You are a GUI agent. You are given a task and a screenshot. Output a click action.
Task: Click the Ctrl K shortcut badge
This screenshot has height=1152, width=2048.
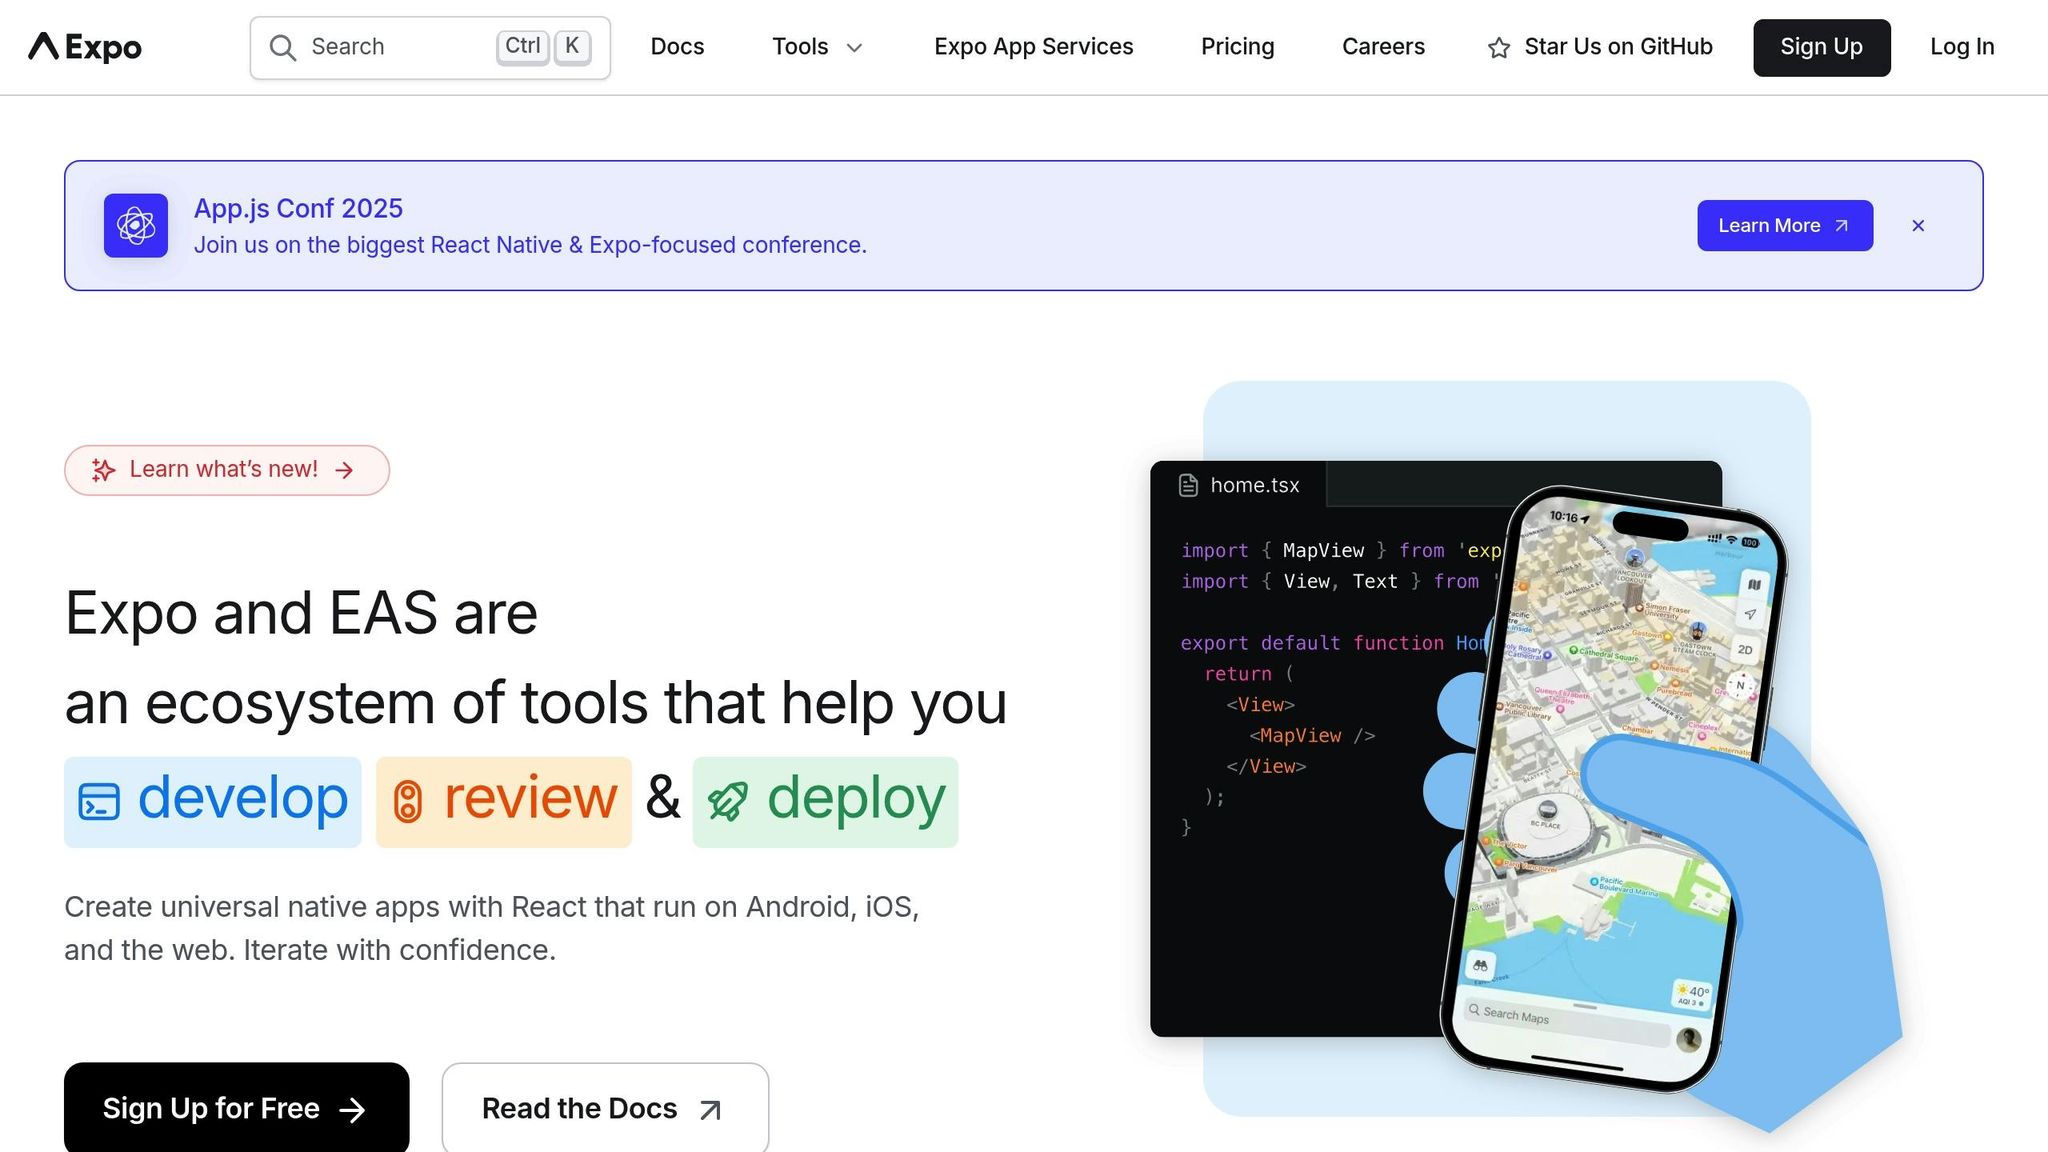544,46
